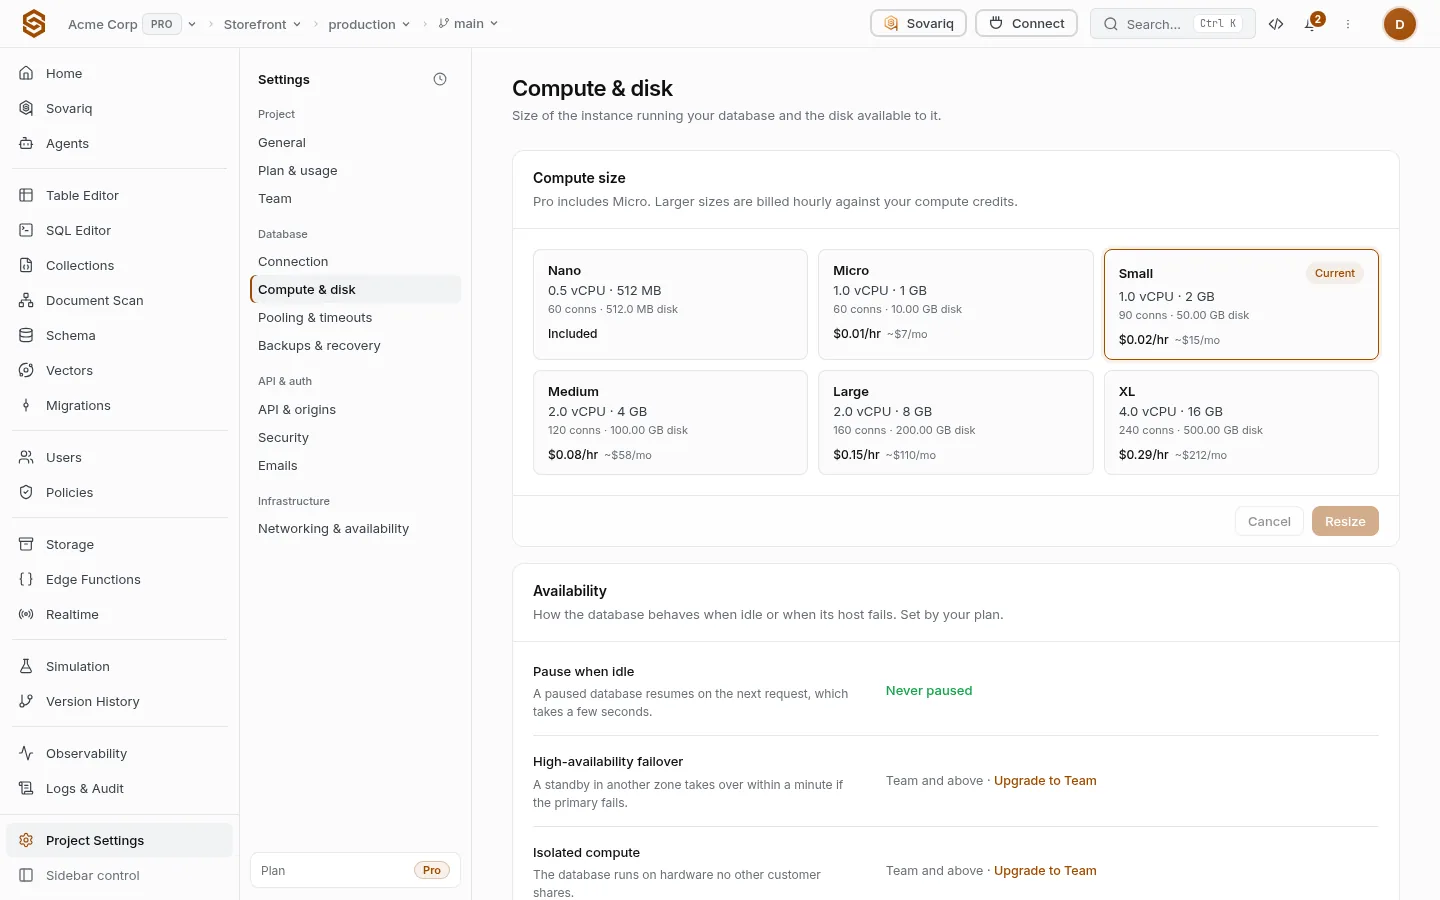
Task: Open Backups & recovery settings
Action: [355, 346]
